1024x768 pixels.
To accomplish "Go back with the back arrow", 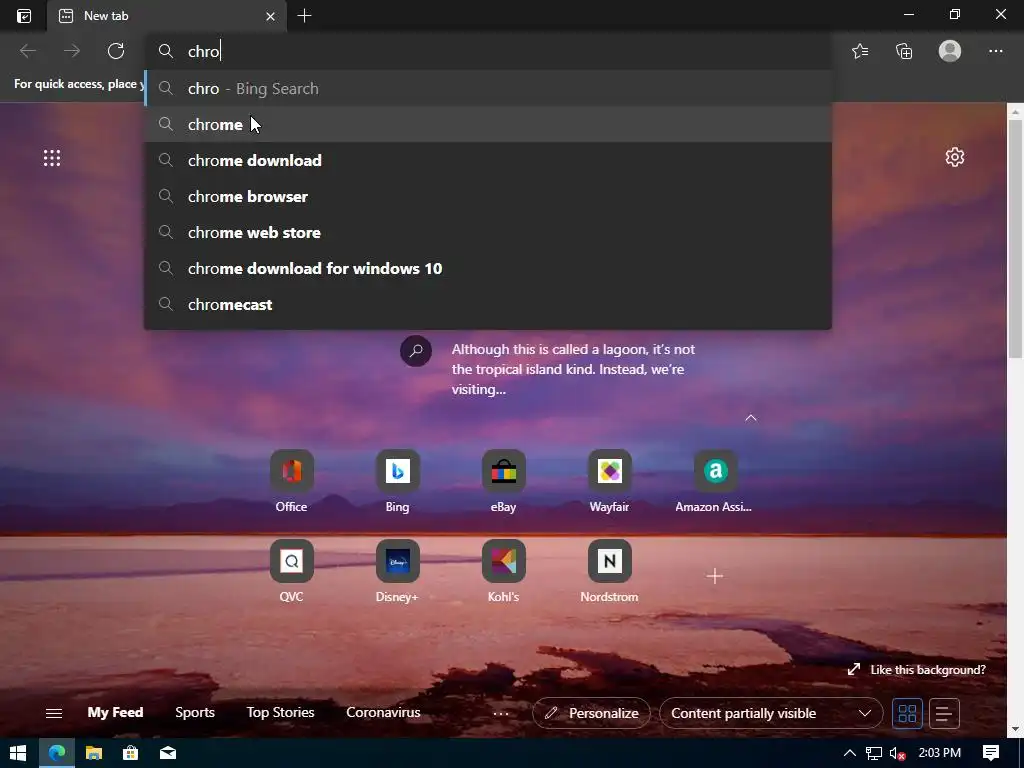I will tap(27, 51).
